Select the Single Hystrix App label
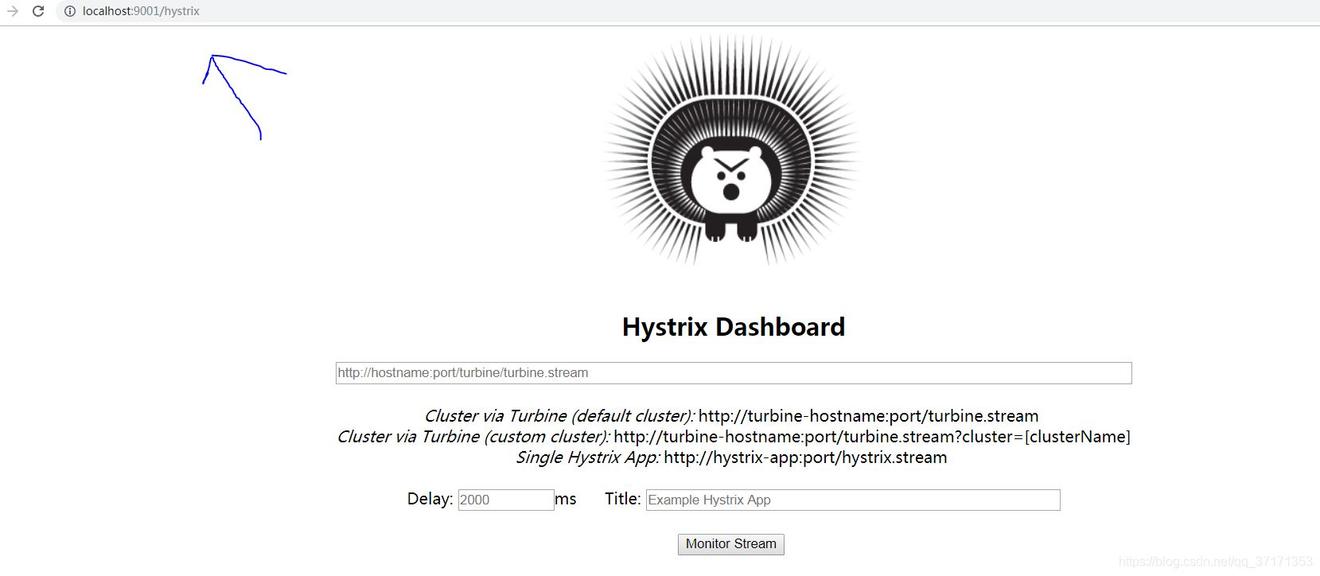Viewport: 1320px width, 576px height. click(x=588, y=458)
